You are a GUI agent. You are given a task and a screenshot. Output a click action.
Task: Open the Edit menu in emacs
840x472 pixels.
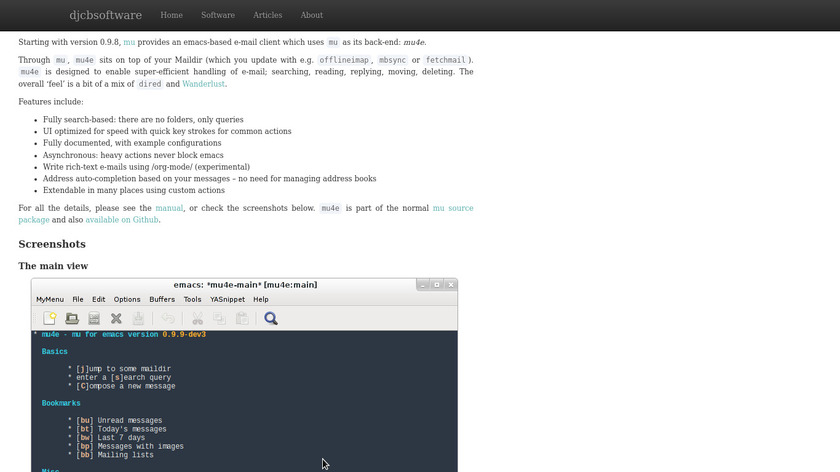point(99,299)
